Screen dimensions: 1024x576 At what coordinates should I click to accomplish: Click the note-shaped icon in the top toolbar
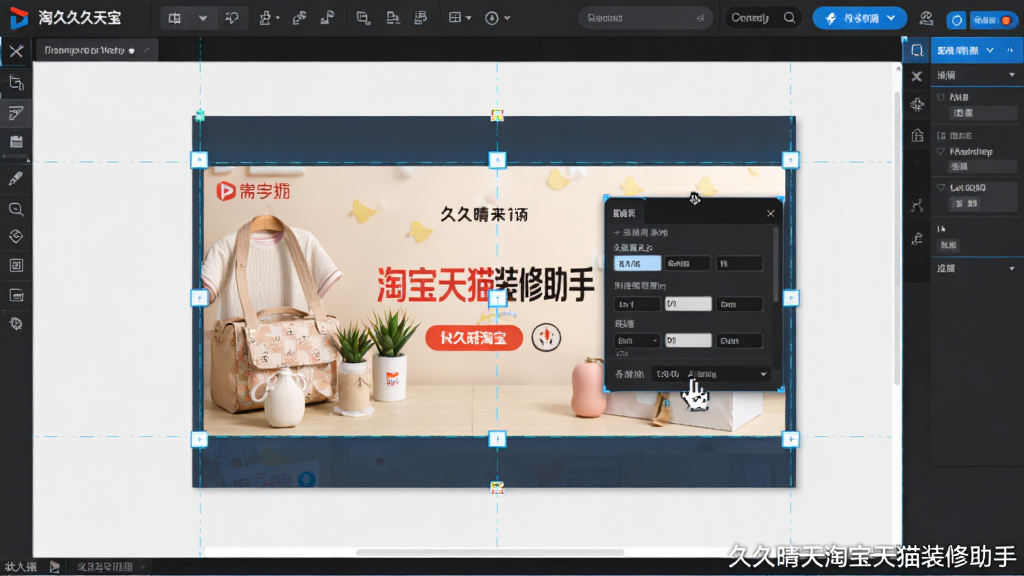pos(327,18)
